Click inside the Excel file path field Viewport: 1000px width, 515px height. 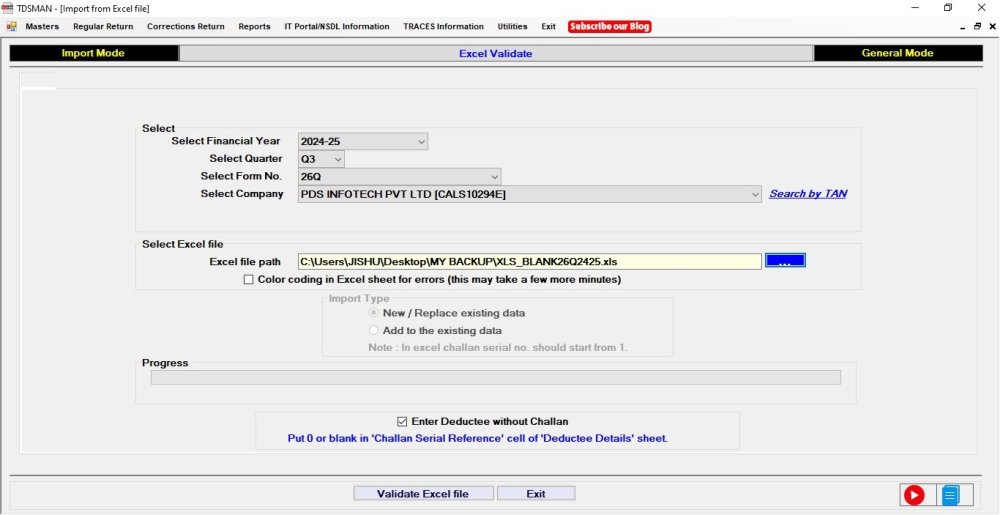click(x=529, y=261)
